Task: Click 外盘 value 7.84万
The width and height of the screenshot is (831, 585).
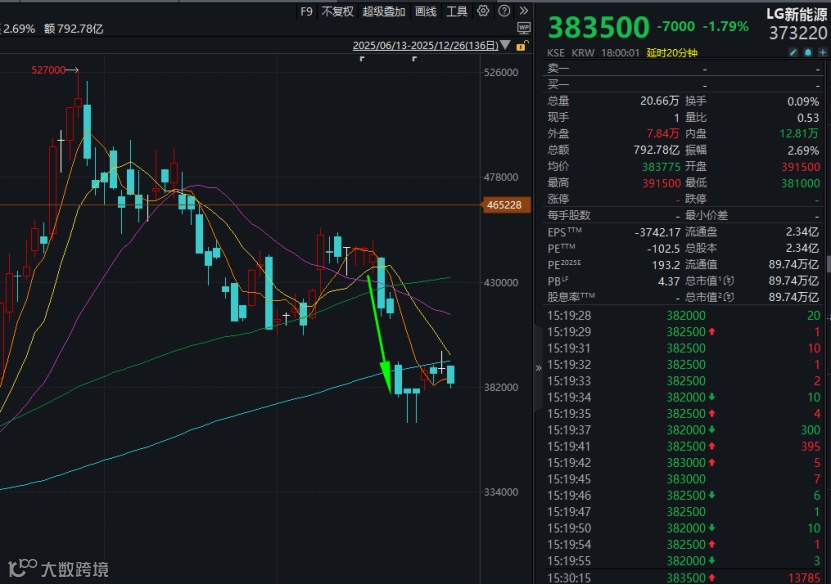Action: [x=662, y=134]
